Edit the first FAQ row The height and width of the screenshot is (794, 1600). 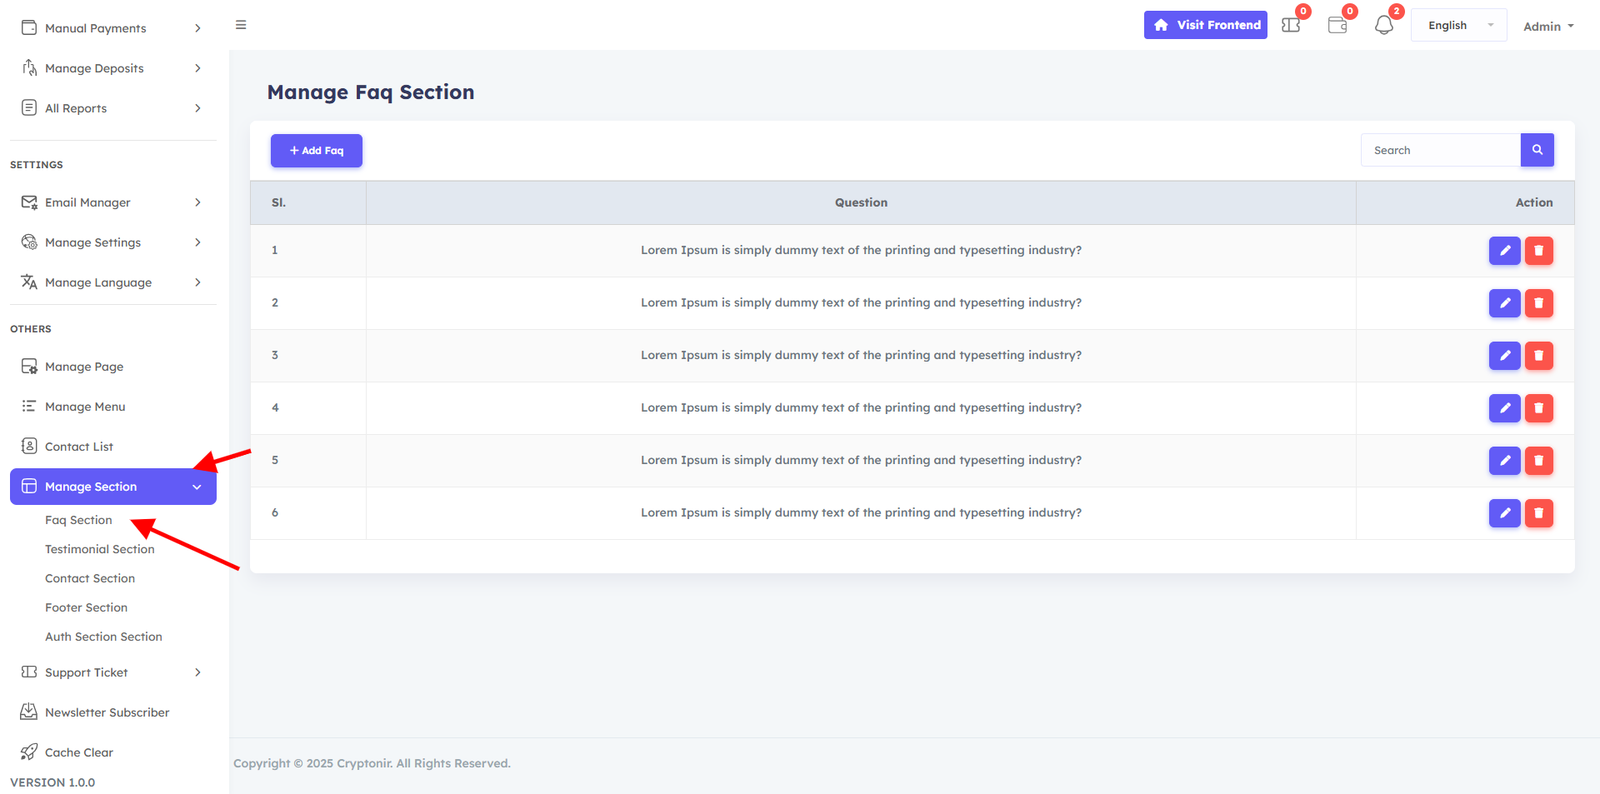1504,251
